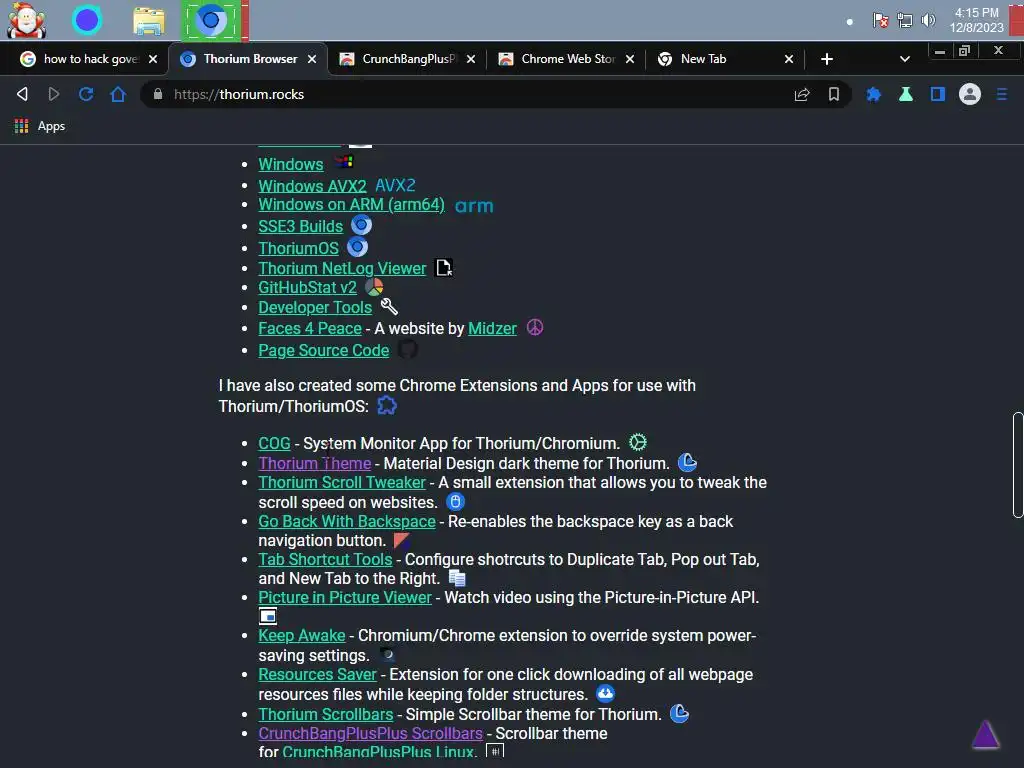The image size is (1024, 768).
Task: Click the document icon beside NetLog Viewer
Action: tap(444, 268)
